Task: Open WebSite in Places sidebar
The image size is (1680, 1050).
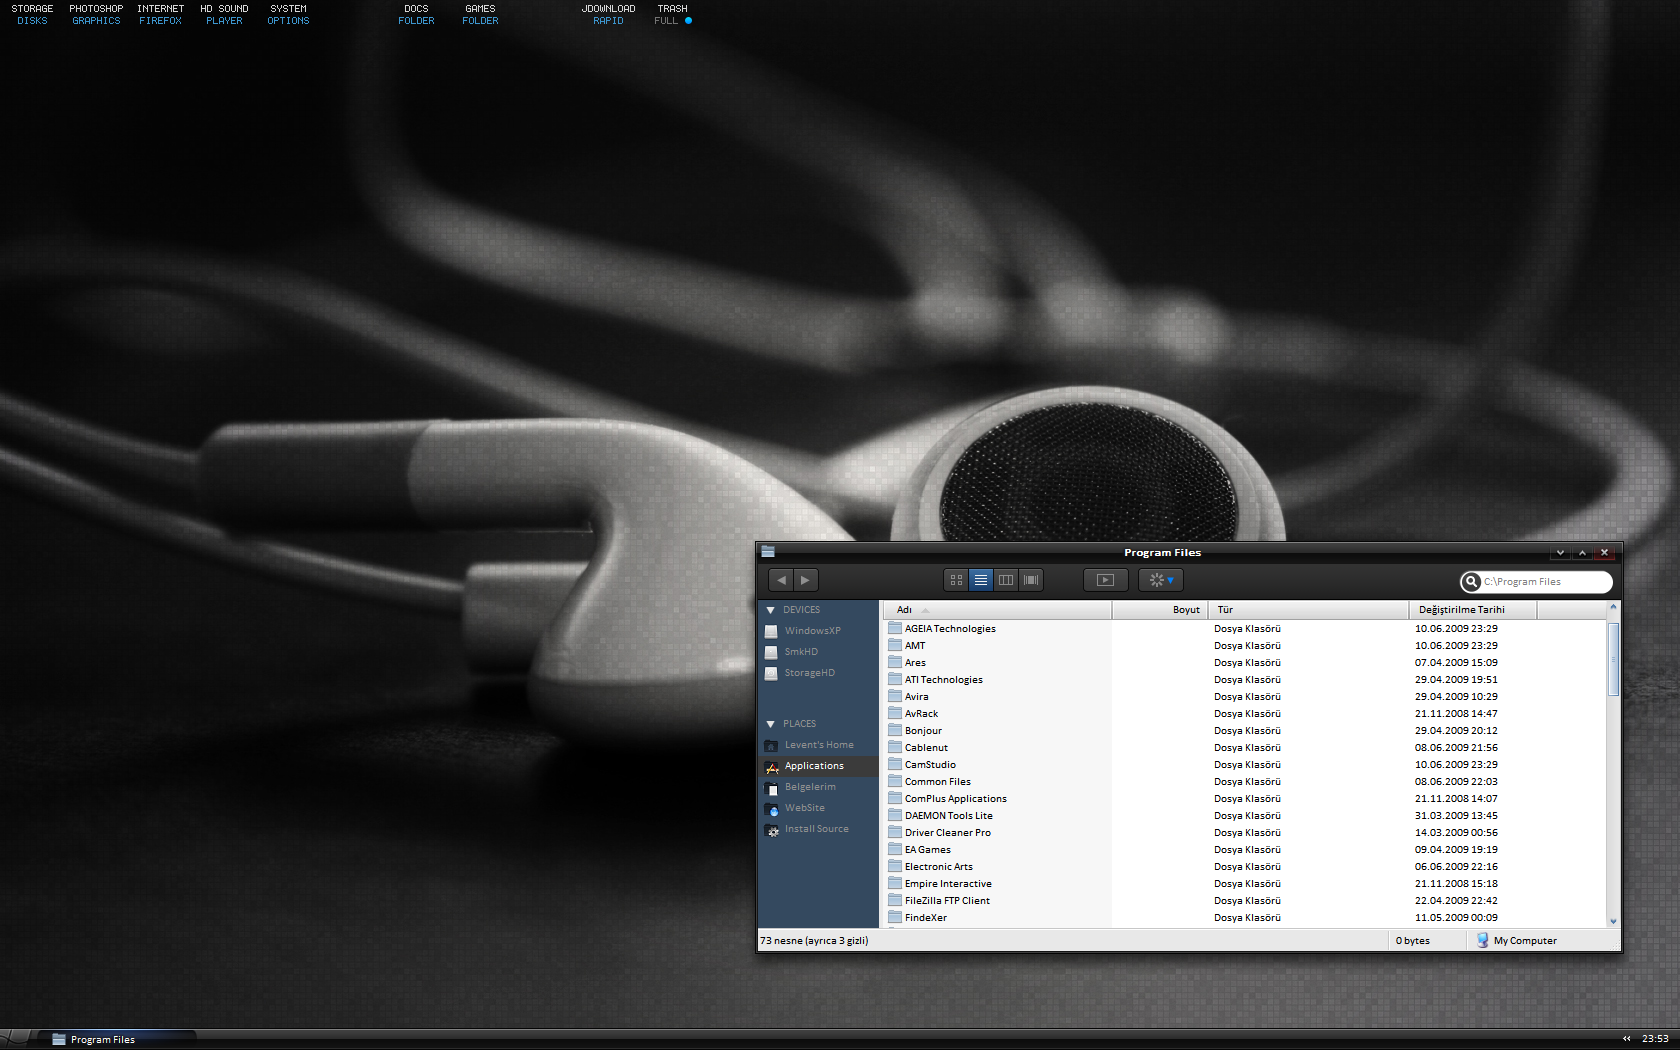Action: coord(804,808)
